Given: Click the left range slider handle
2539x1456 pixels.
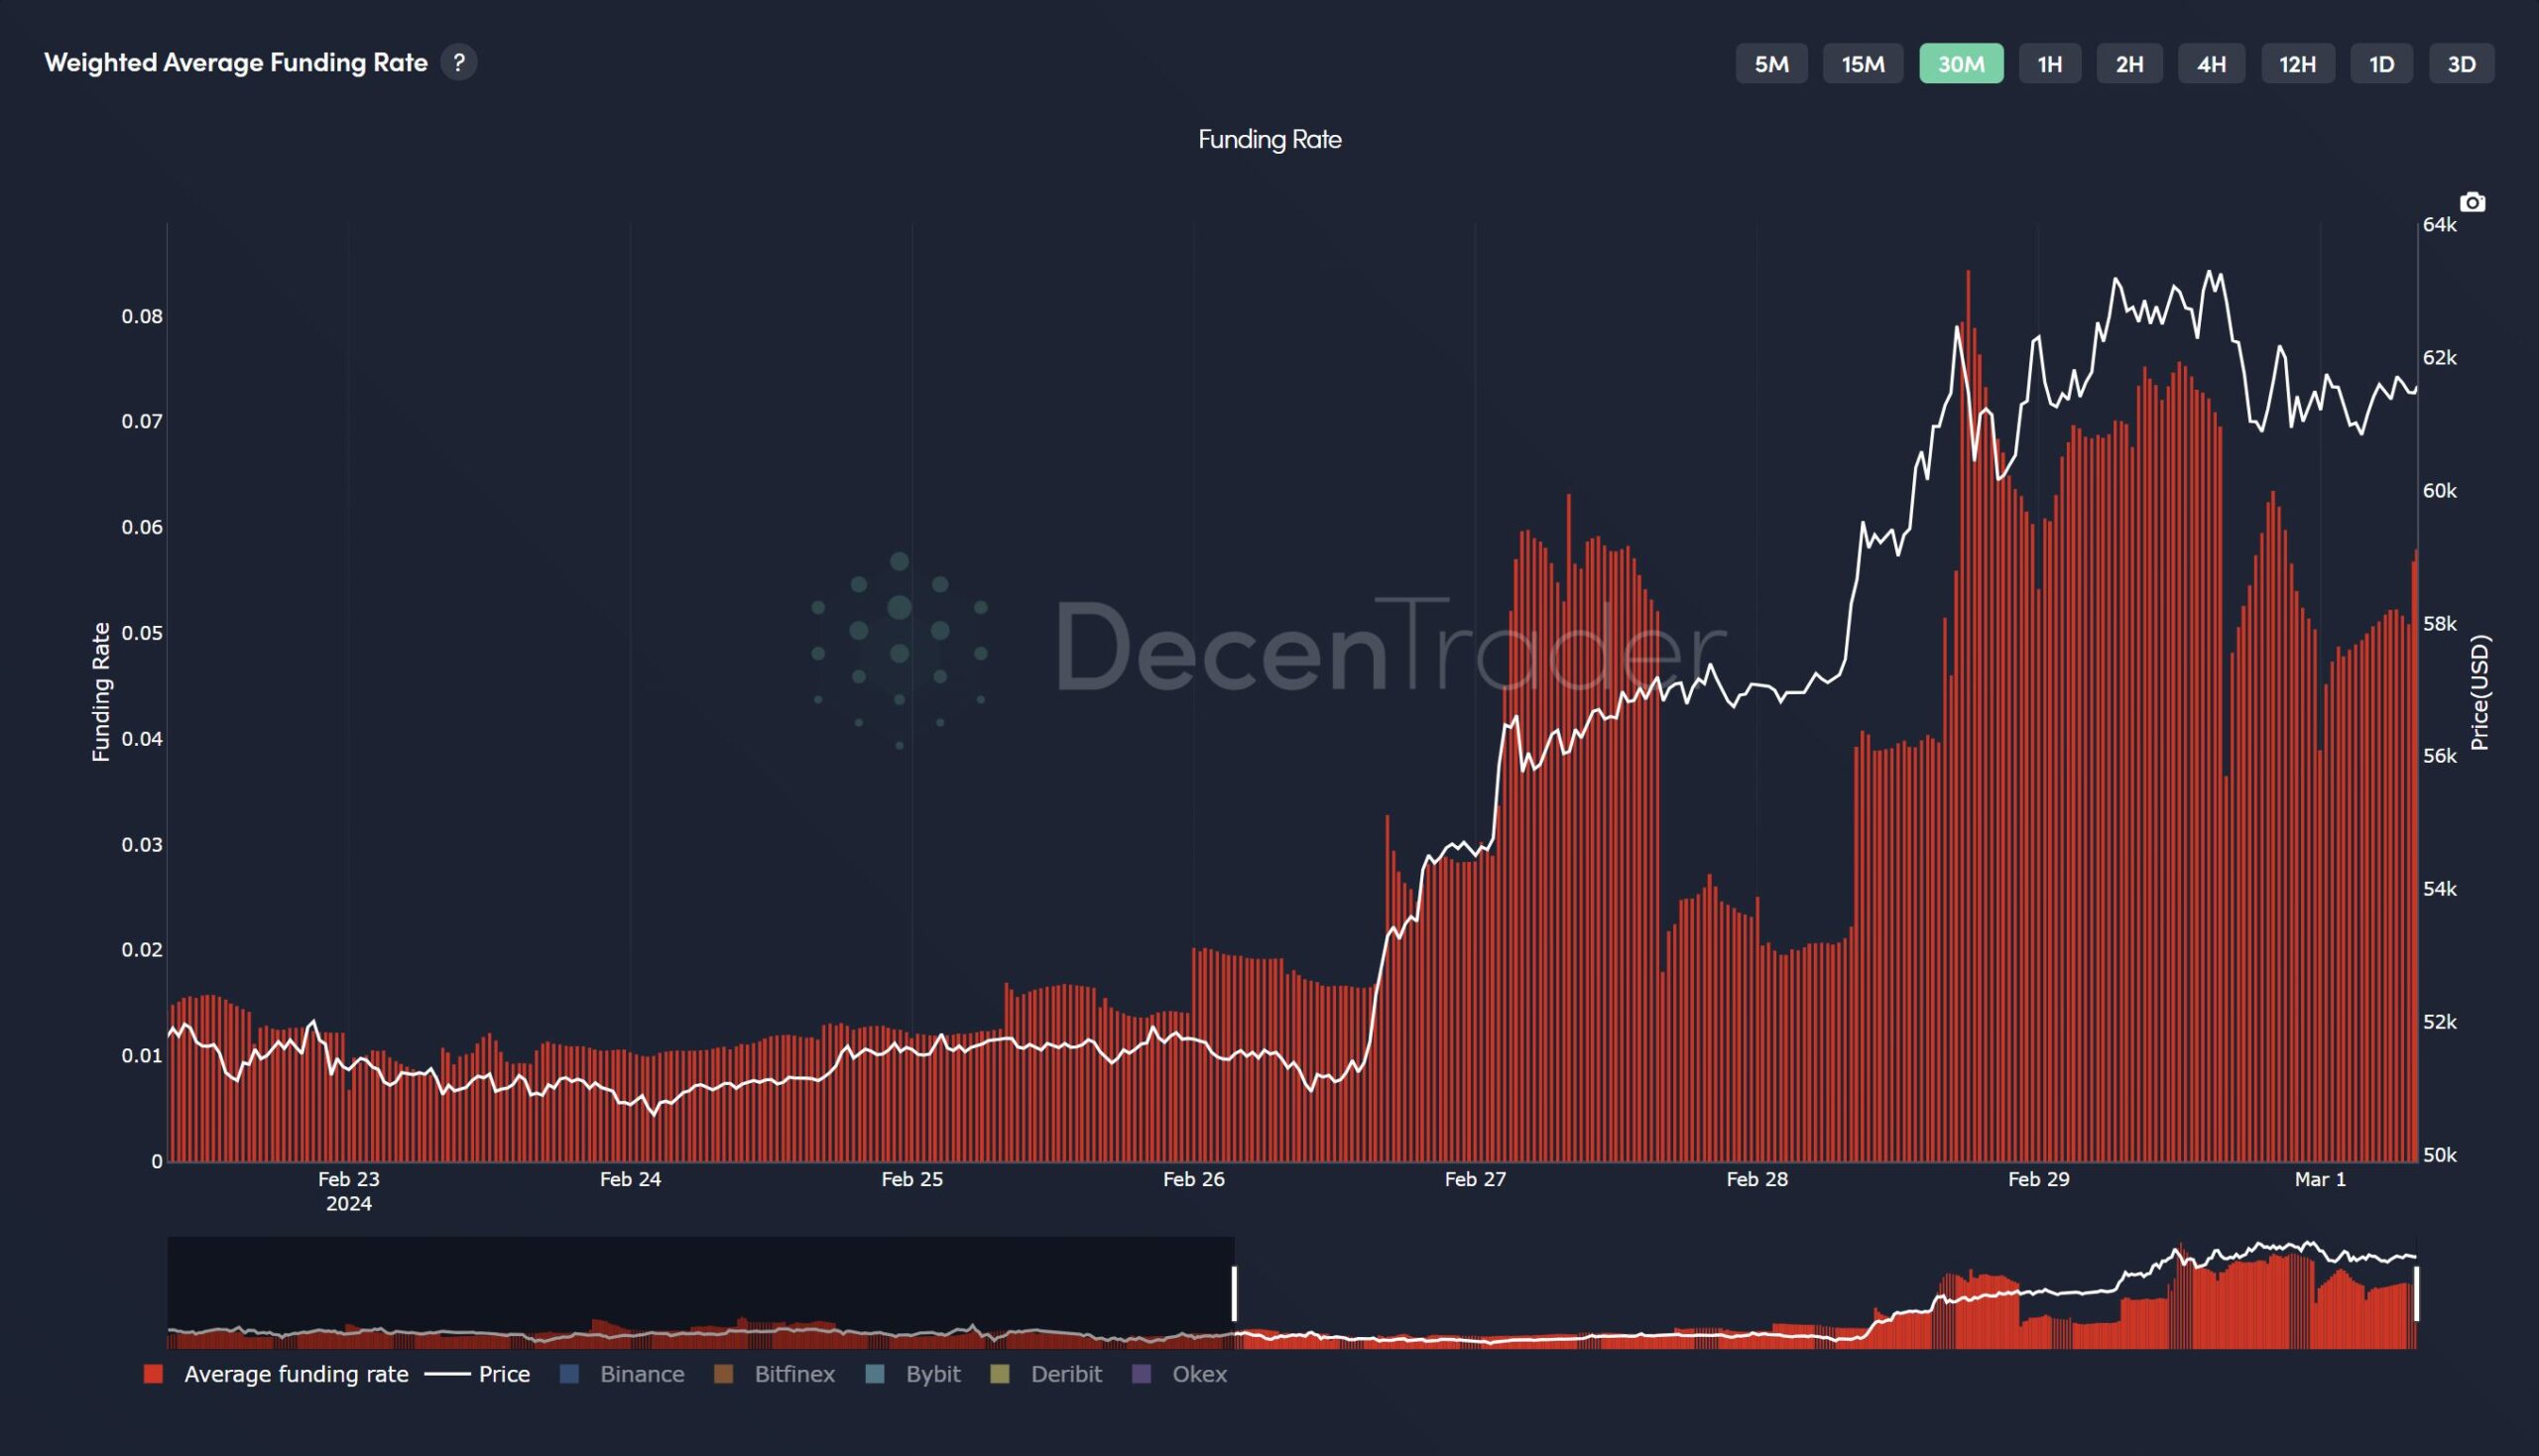Looking at the screenshot, I should tap(1234, 1293).
